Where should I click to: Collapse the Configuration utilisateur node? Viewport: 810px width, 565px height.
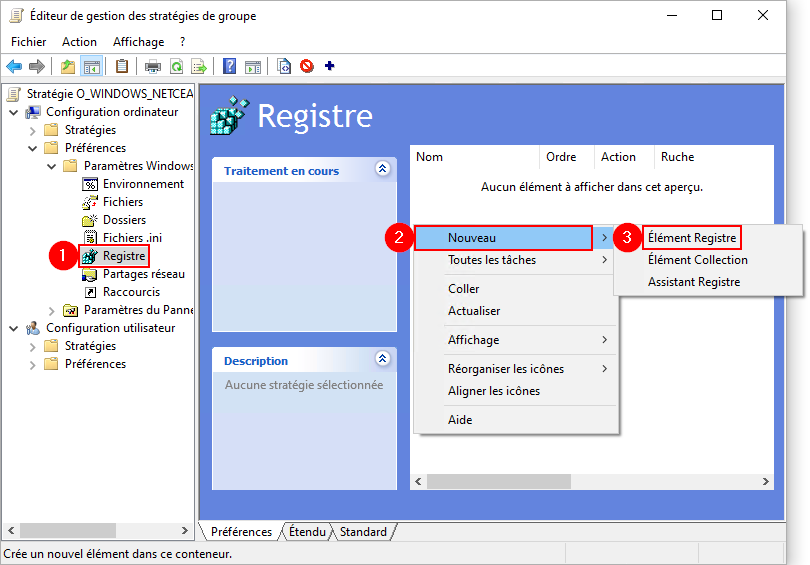pyautogui.click(x=14, y=328)
